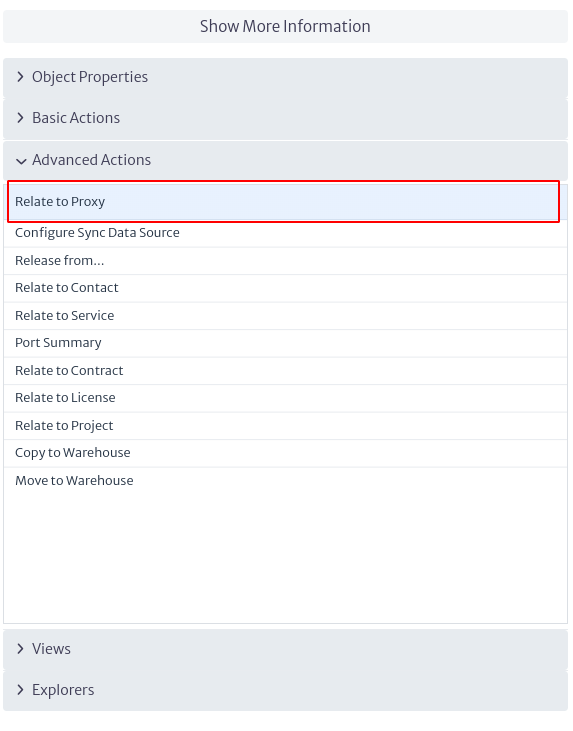Click the chevron icon beside Views

21,649
